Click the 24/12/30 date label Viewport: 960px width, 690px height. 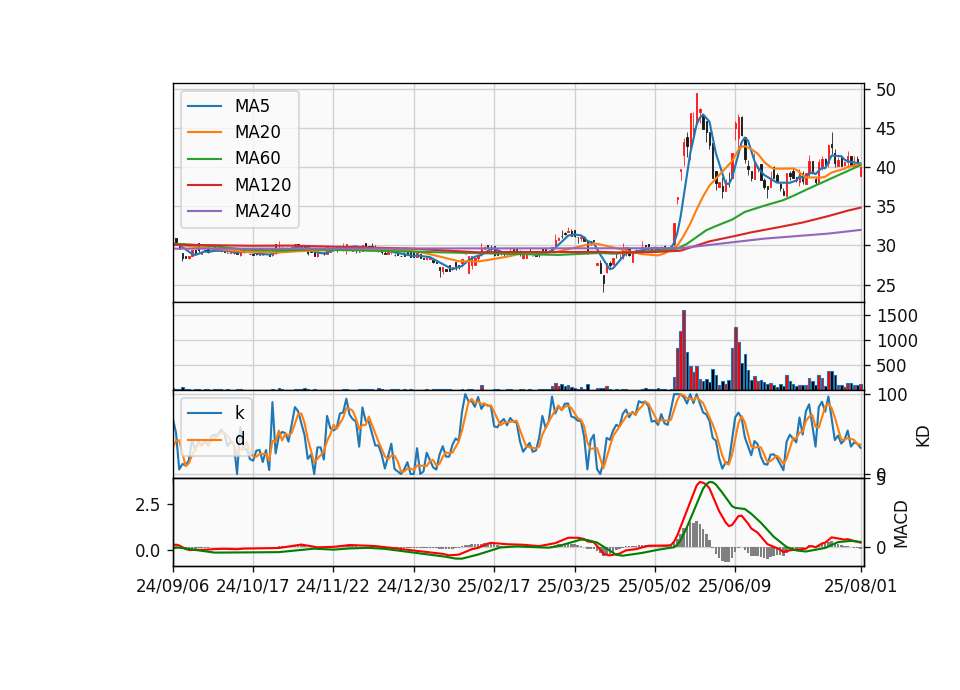[x=413, y=587]
